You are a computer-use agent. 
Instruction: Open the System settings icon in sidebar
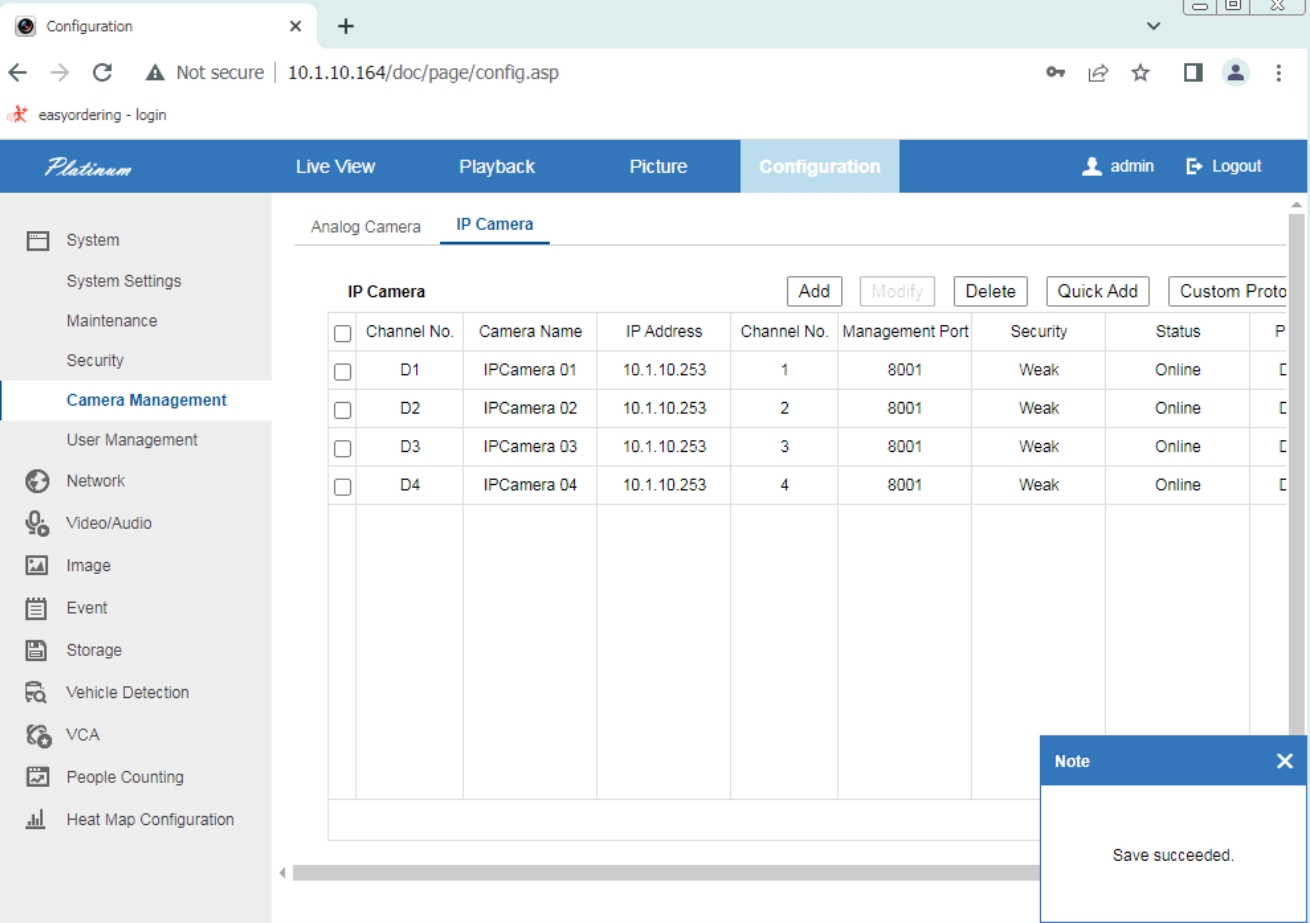[37, 240]
